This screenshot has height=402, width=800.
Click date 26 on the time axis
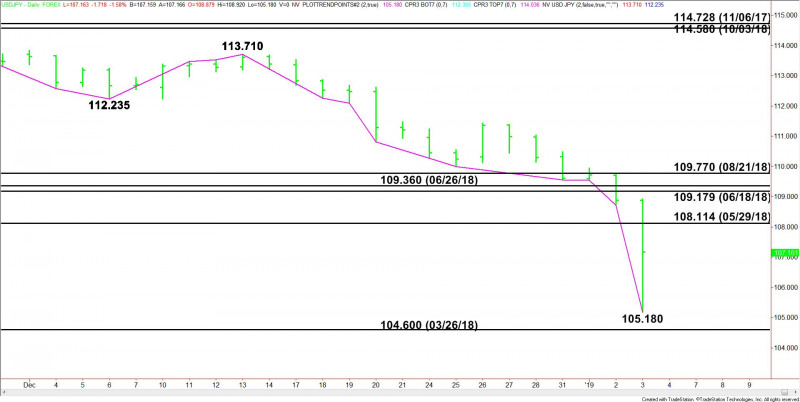[483, 383]
